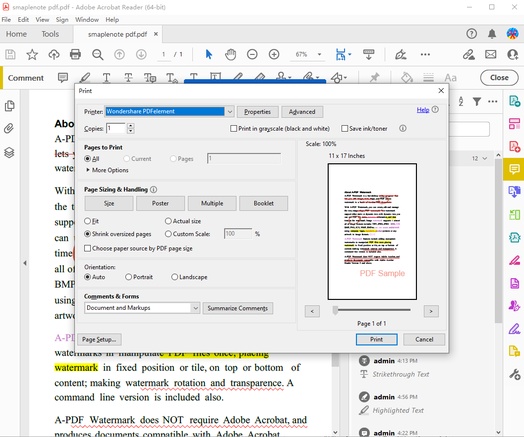Click the Page Setup button

(x=99, y=339)
